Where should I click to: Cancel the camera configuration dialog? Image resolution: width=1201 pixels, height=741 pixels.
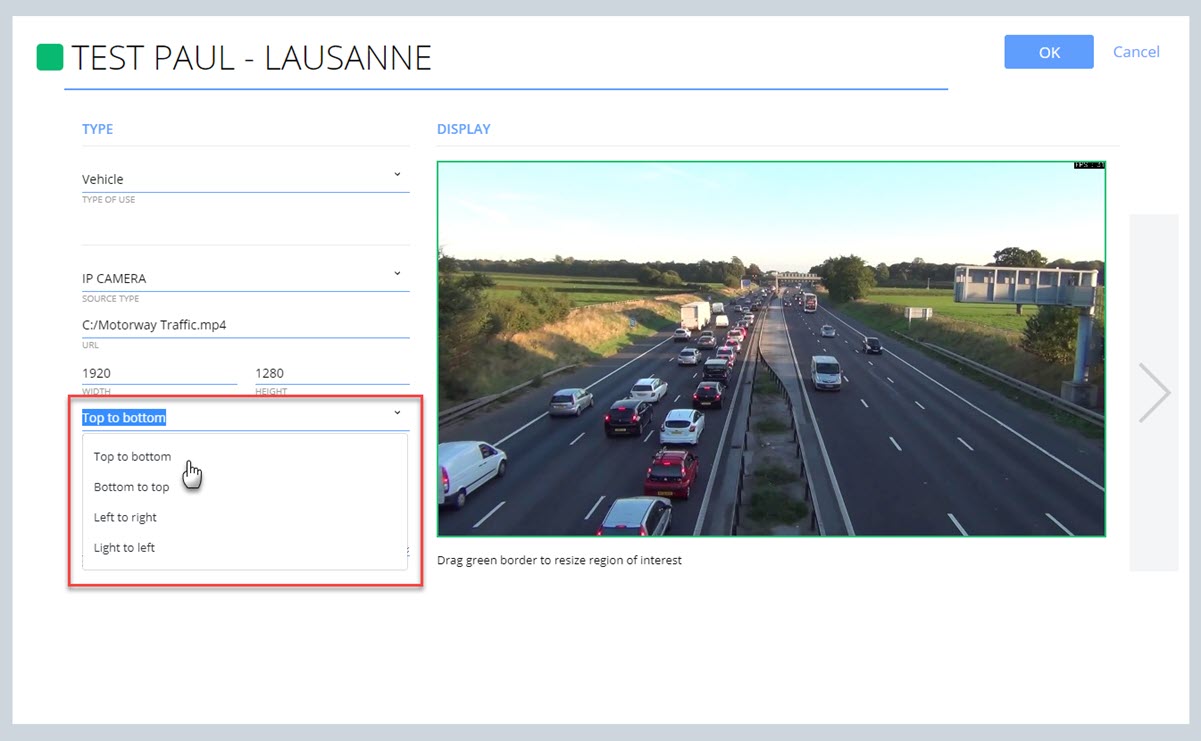(x=1136, y=52)
